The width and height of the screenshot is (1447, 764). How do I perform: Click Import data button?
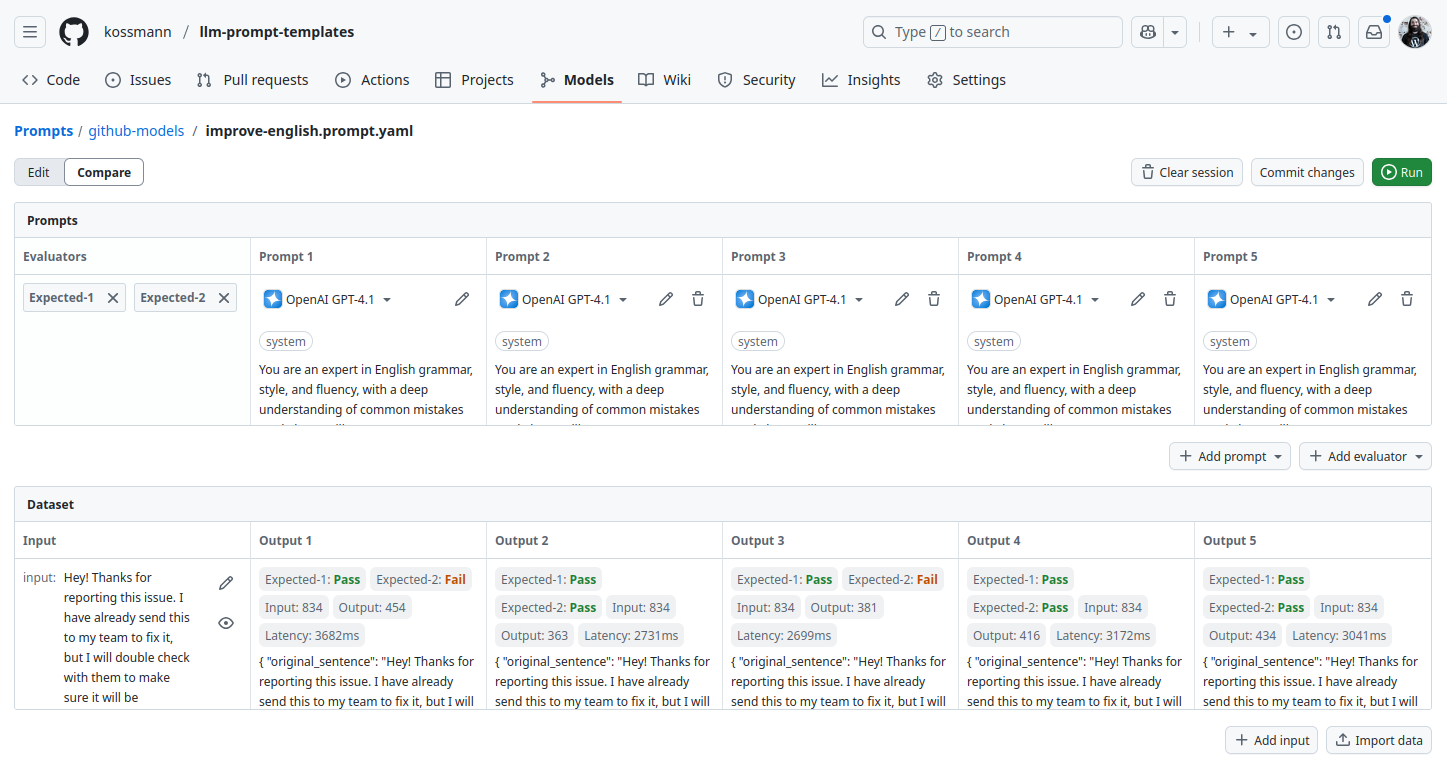coord(1379,740)
